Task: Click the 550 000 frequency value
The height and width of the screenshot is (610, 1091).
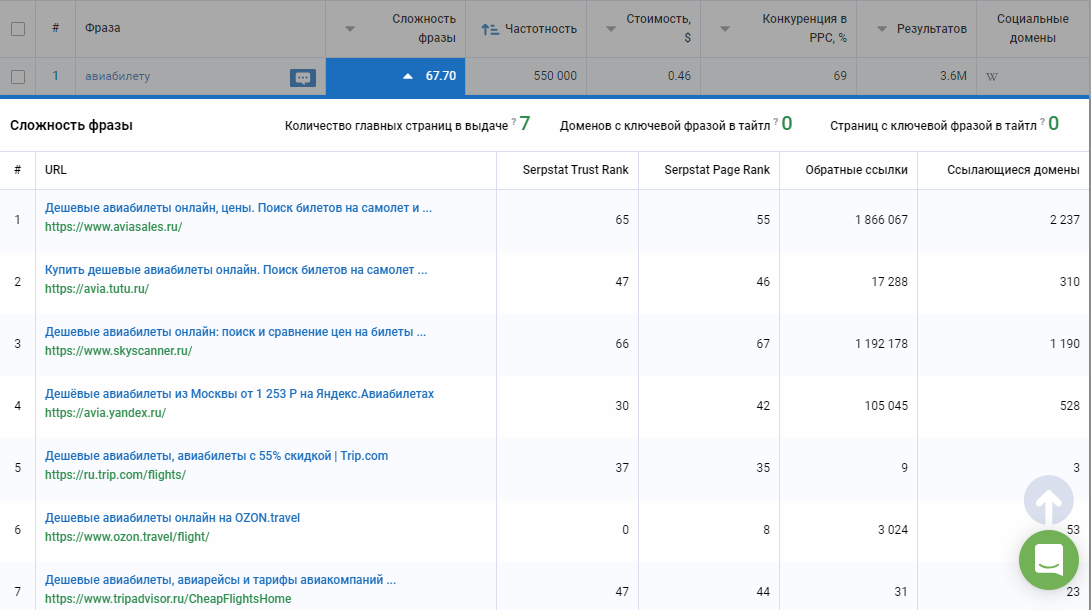Action: click(x=555, y=77)
